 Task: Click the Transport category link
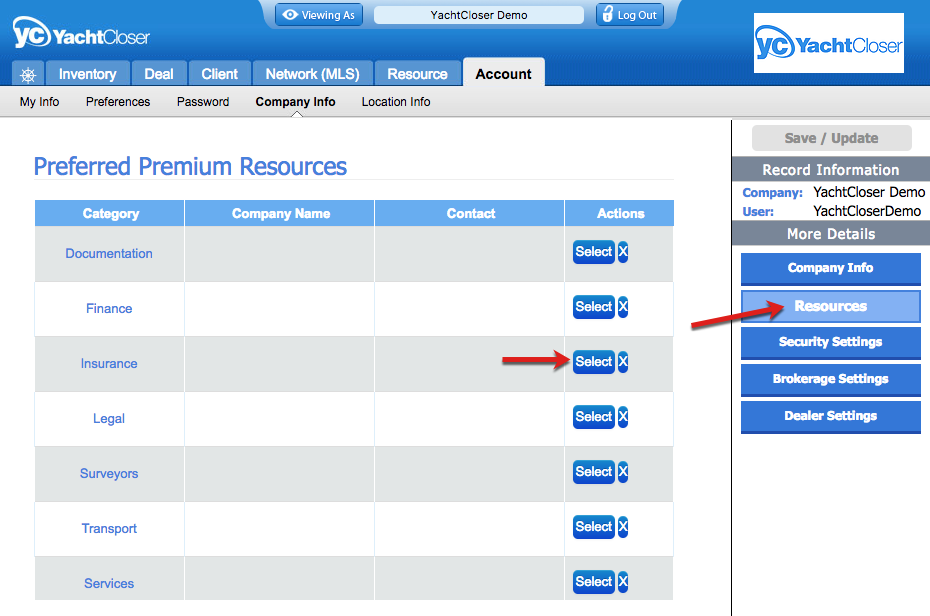click(109, 528)
